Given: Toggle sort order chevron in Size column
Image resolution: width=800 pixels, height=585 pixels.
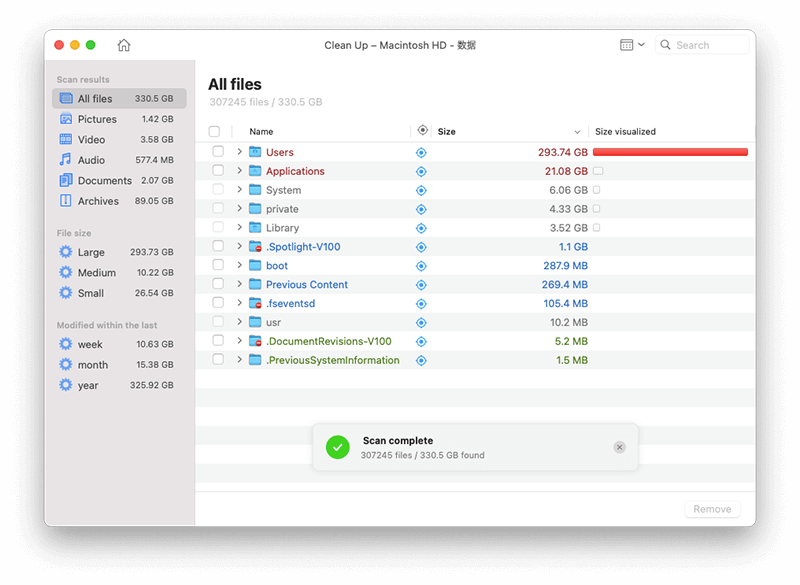Looking at the screenshot, I should pos(577,132).
